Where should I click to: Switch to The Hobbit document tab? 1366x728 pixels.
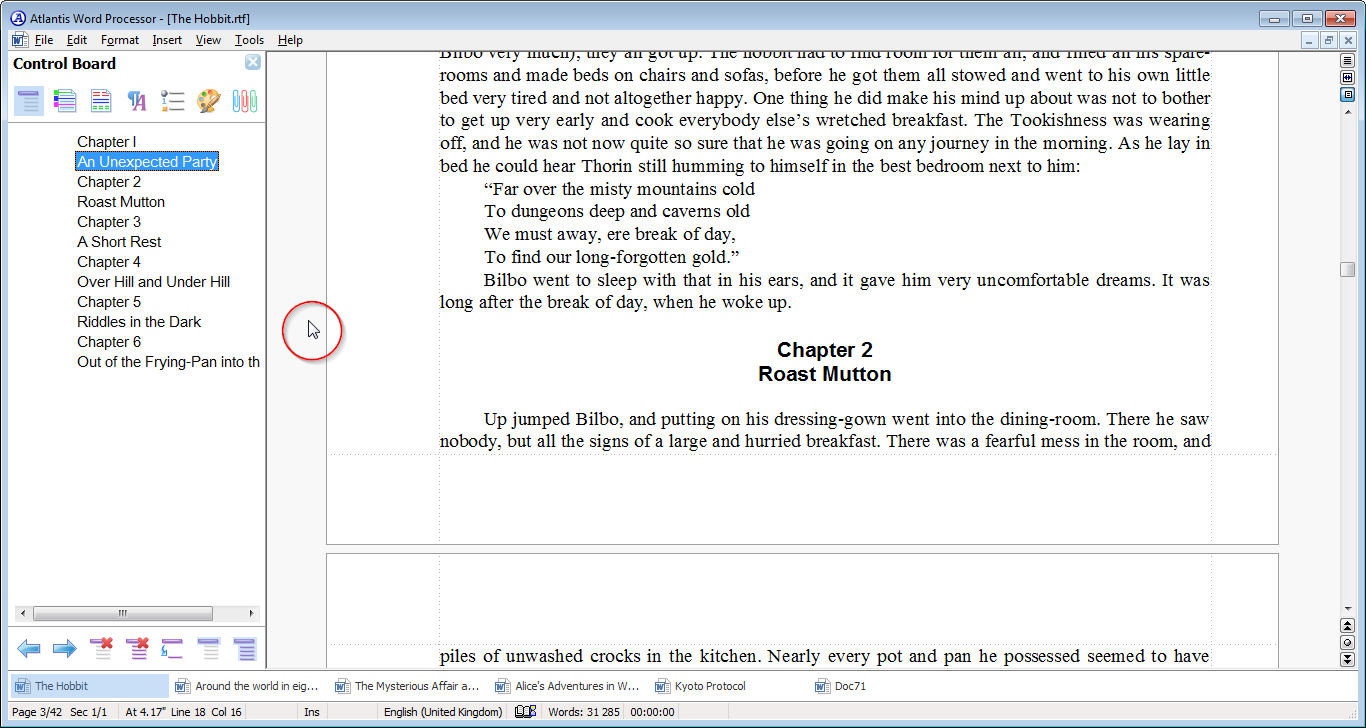coord(90,686)
